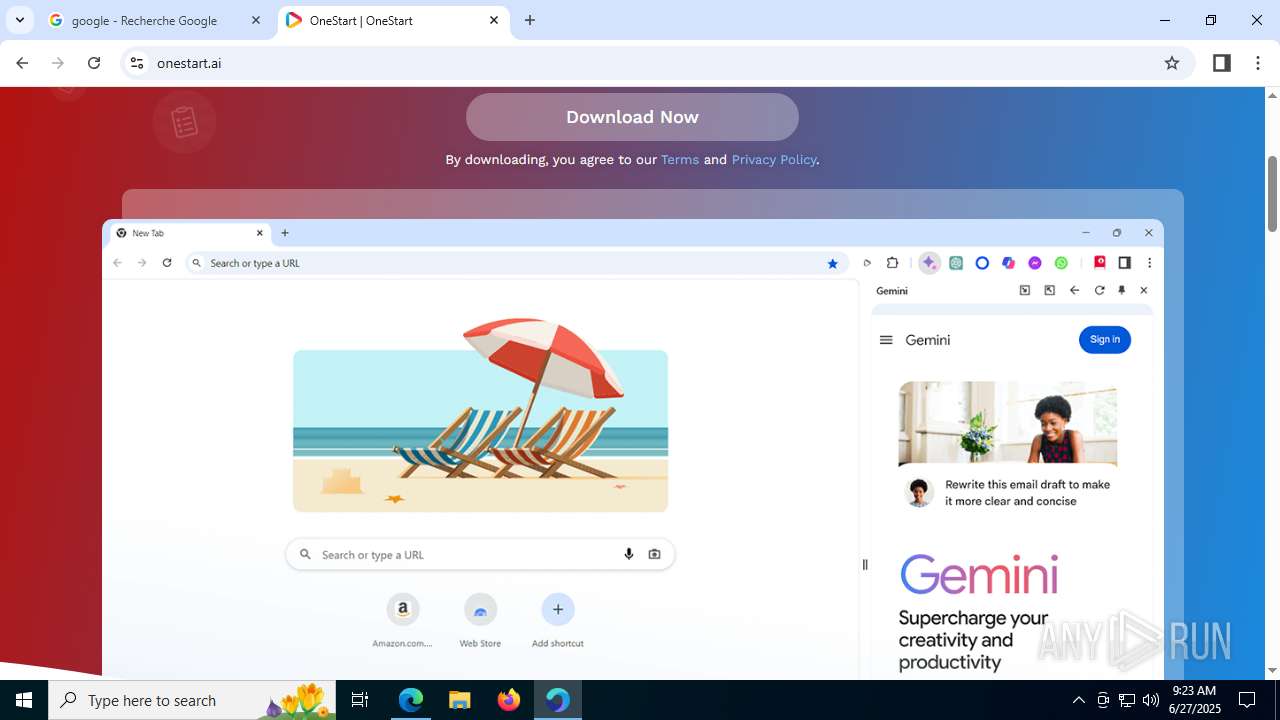Image resolution: width=1280 pixels, height=720 pixels.
Task: Open the tab search dropdown chevron
Action: [x=20, y=20]
